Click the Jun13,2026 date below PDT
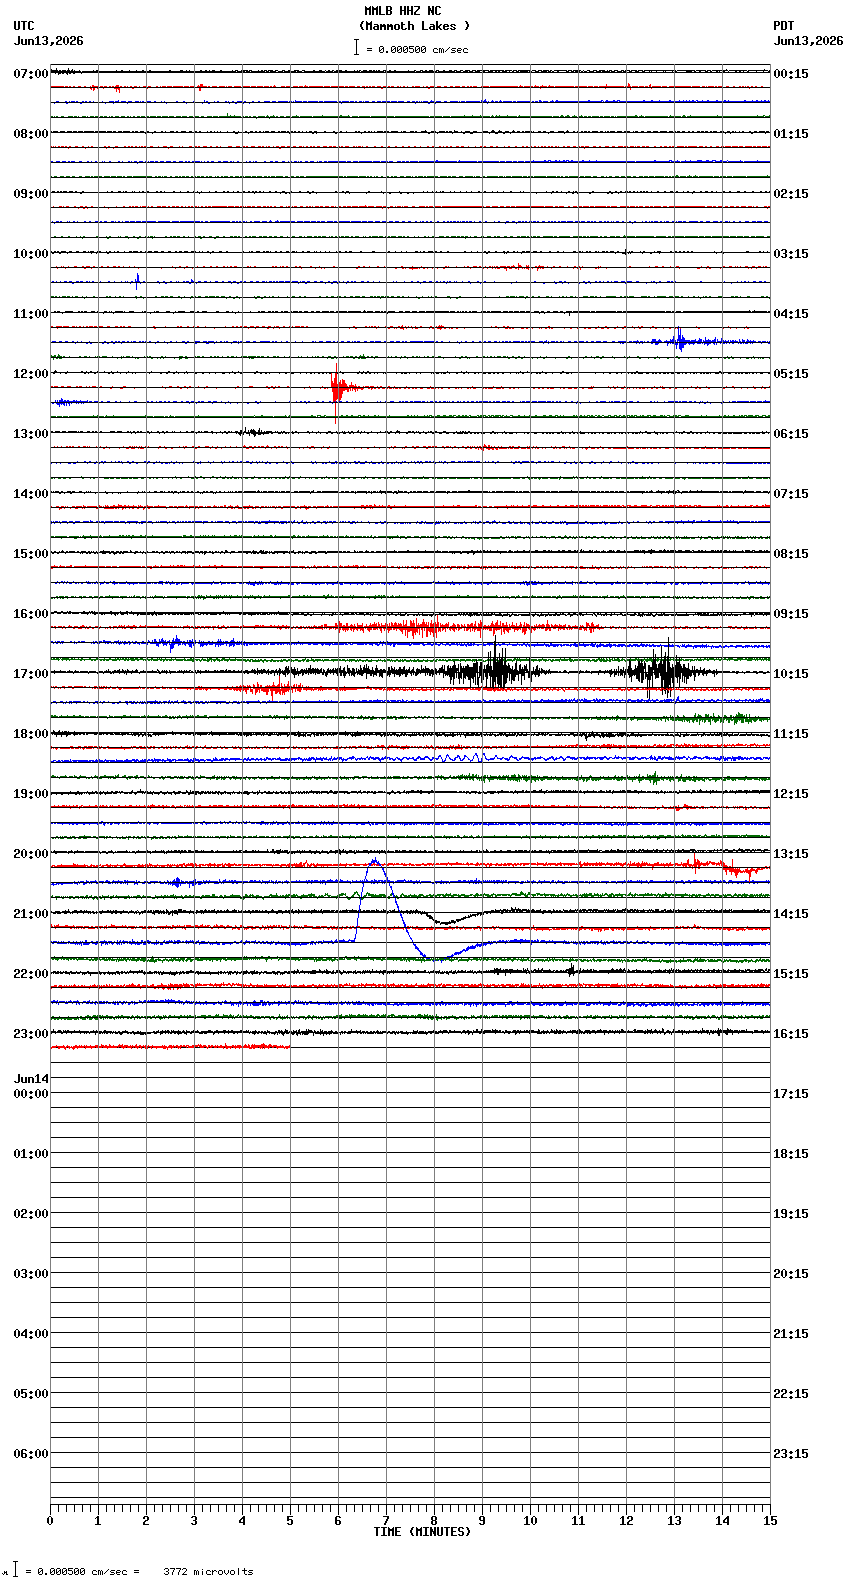 (808, 41)
